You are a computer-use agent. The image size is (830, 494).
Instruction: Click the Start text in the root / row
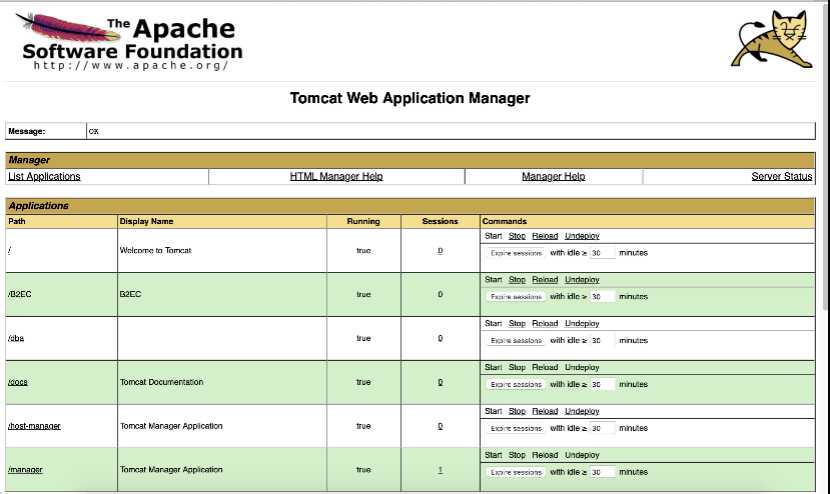pyautogui.click(x=493, y=236)
